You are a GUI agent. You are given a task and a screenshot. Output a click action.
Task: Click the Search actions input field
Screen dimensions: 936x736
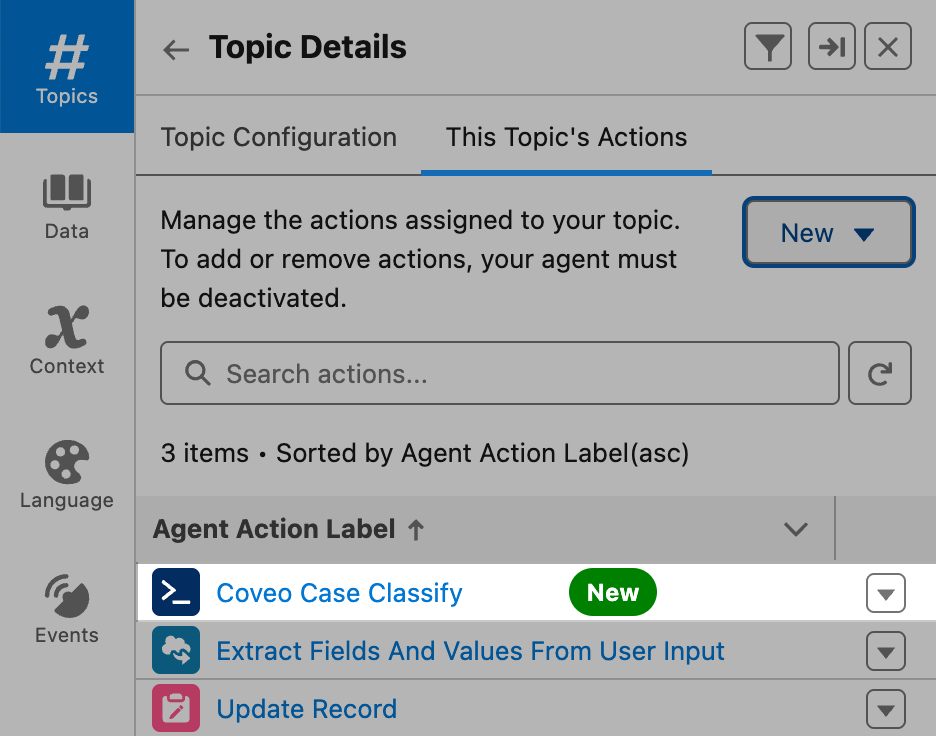tap(500, 373)
